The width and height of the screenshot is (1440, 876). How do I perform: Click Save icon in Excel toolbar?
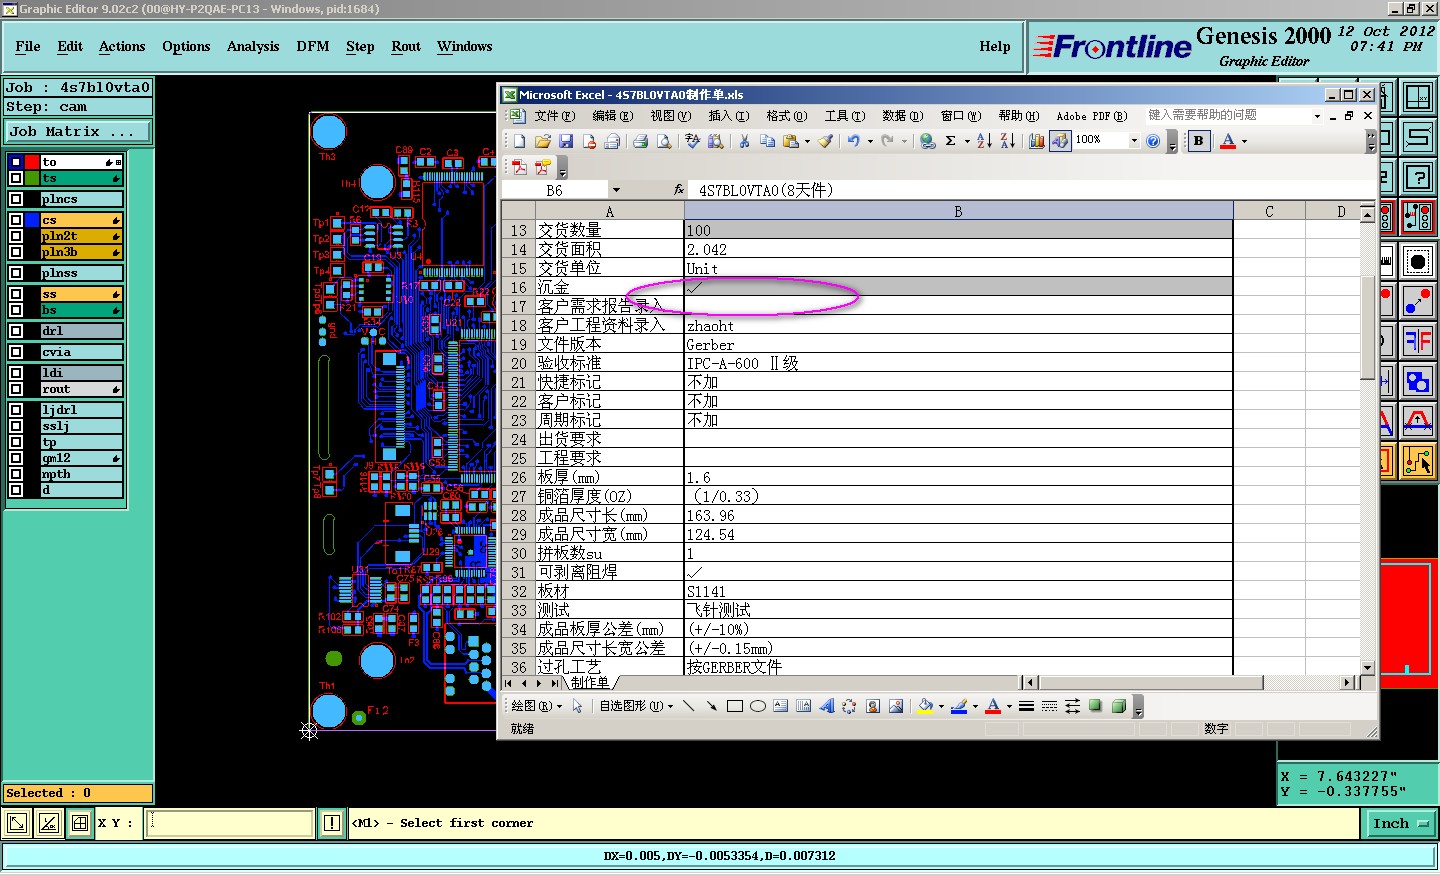[x=566, y=141]
